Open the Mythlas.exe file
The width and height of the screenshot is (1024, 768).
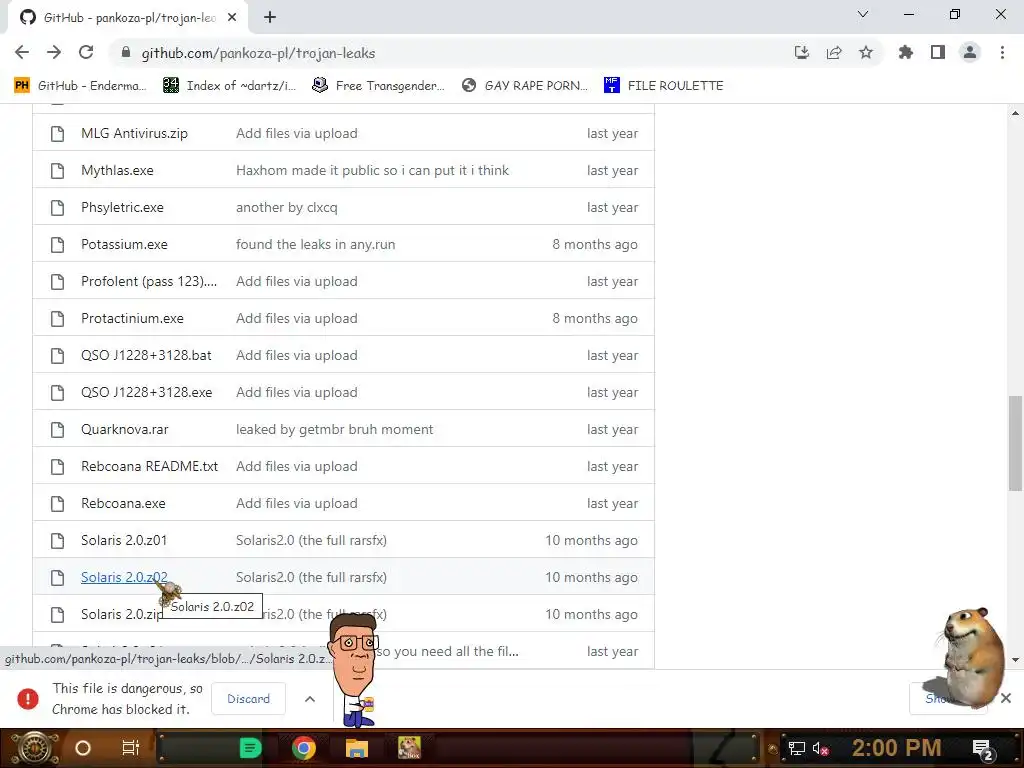coord(117,170)
